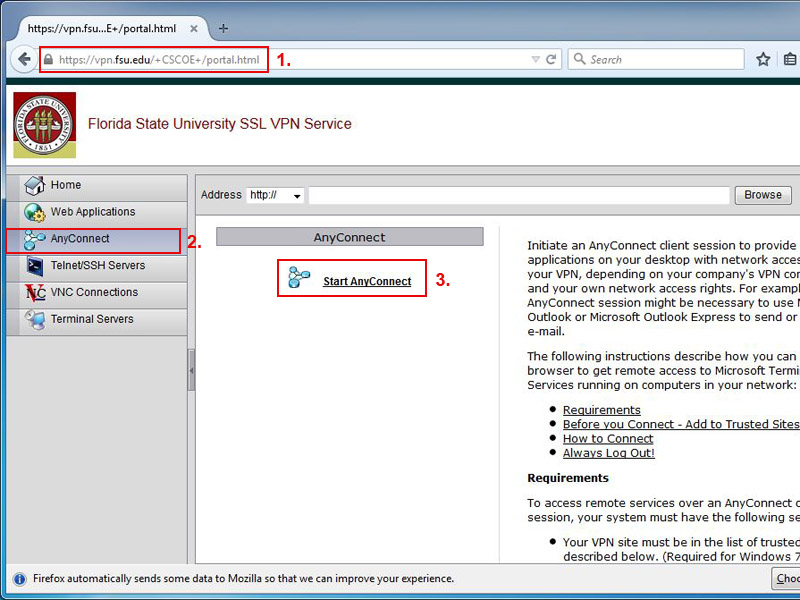
Task: Expand the URL bar history dropdown arrow
Action: point(535,60)
